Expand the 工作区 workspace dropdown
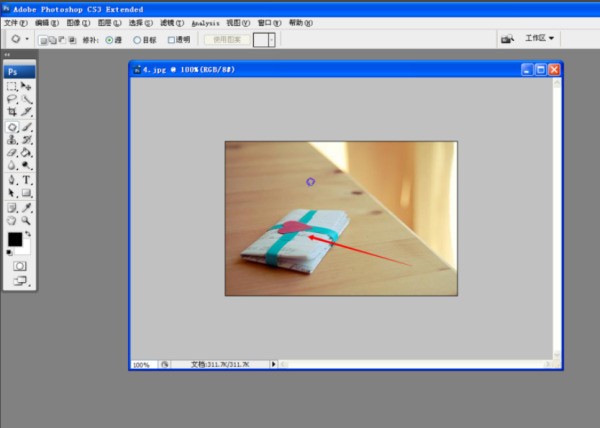Viewport: 600px width, 428px height. 540,38
